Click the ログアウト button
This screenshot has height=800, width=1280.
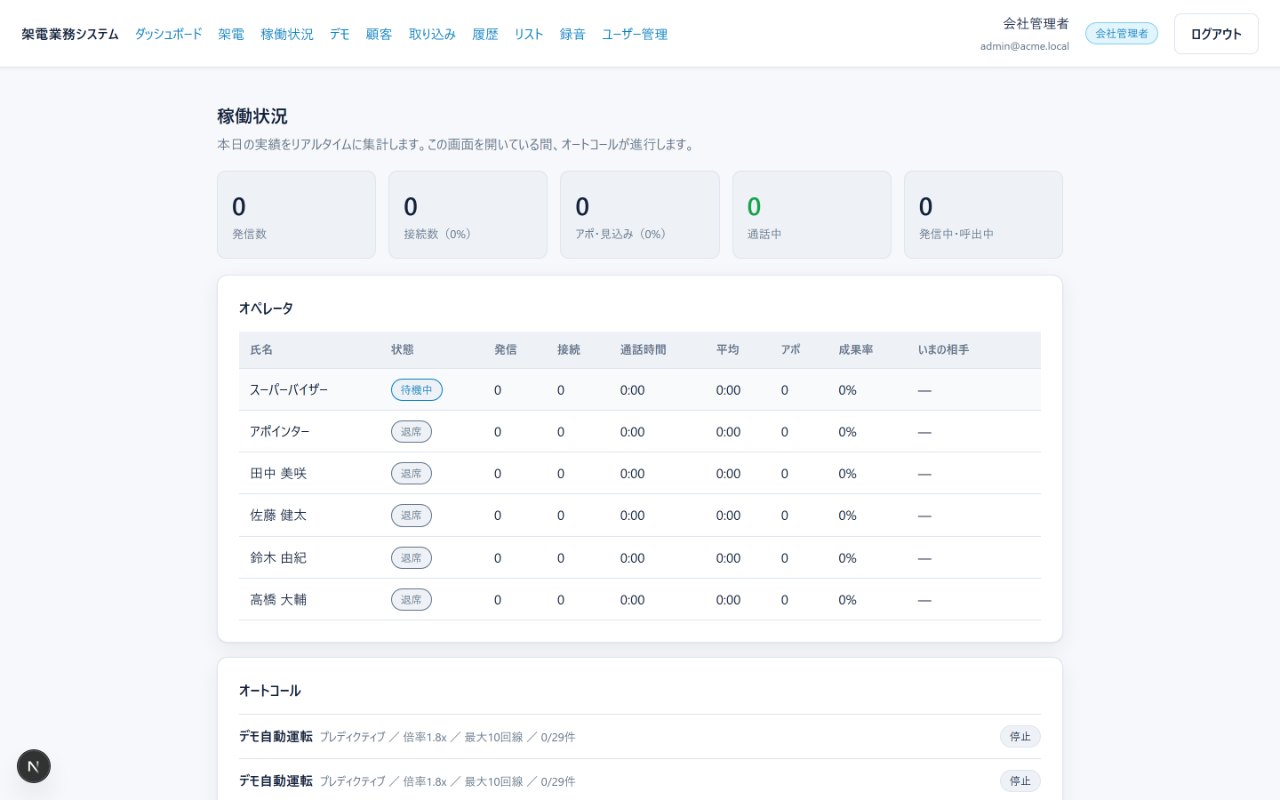(x=1216, y=34)
